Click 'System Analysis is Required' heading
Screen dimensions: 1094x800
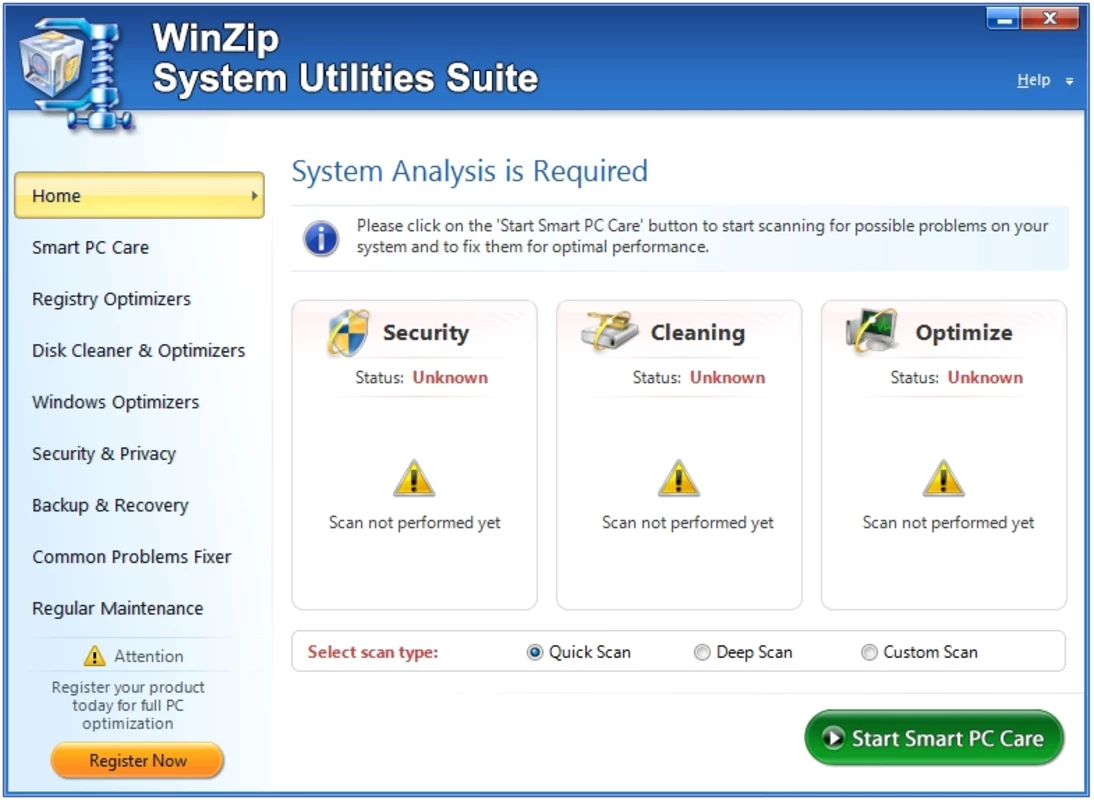click(x=470, y=172)
